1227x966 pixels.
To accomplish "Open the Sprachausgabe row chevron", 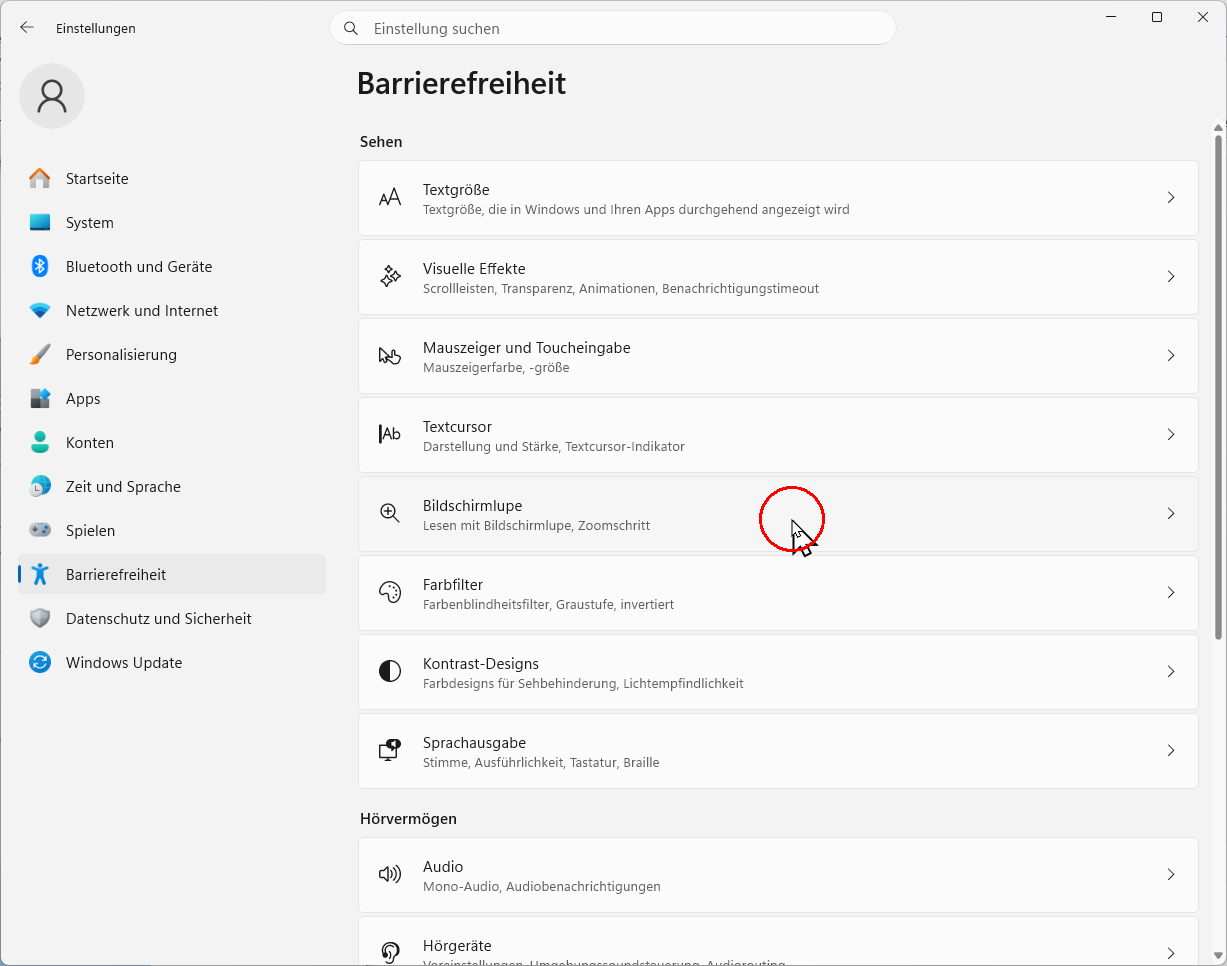I will (x=1171, y=751).
